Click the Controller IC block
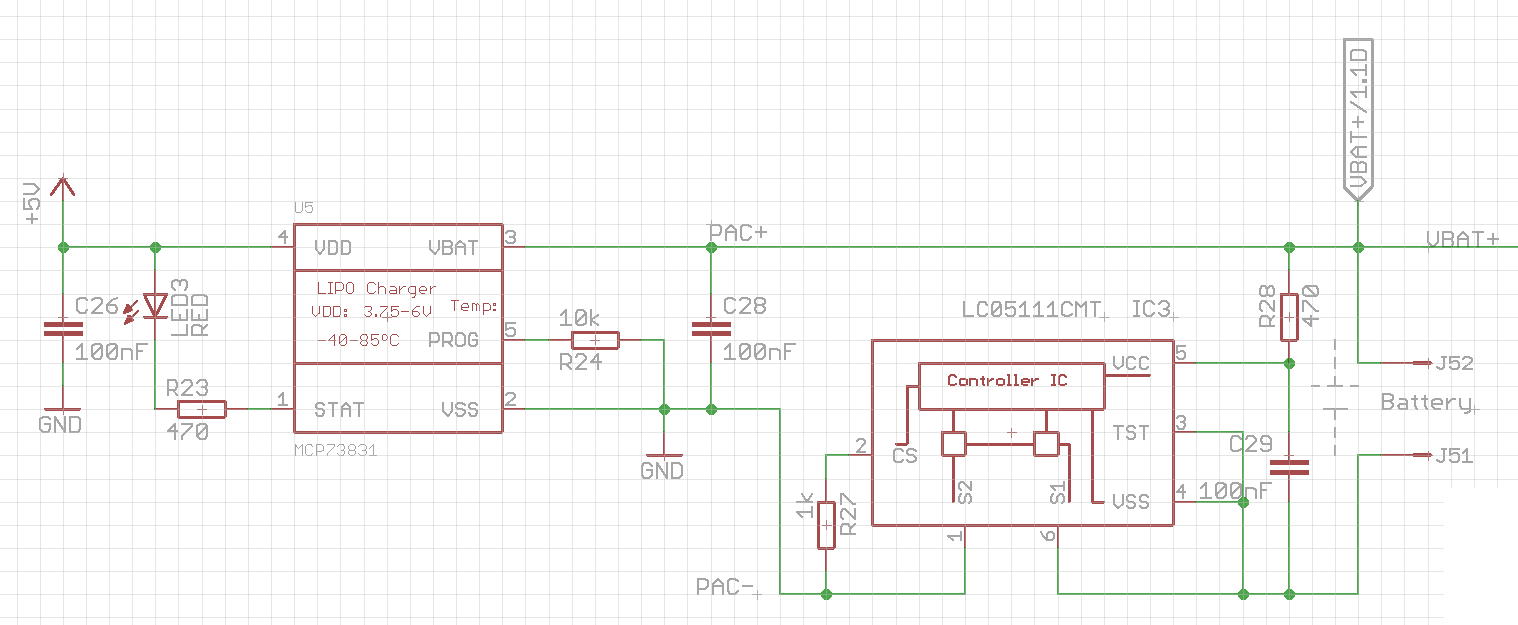The height and width of the screenshot is (625, 1518). tap(1011, 386)
